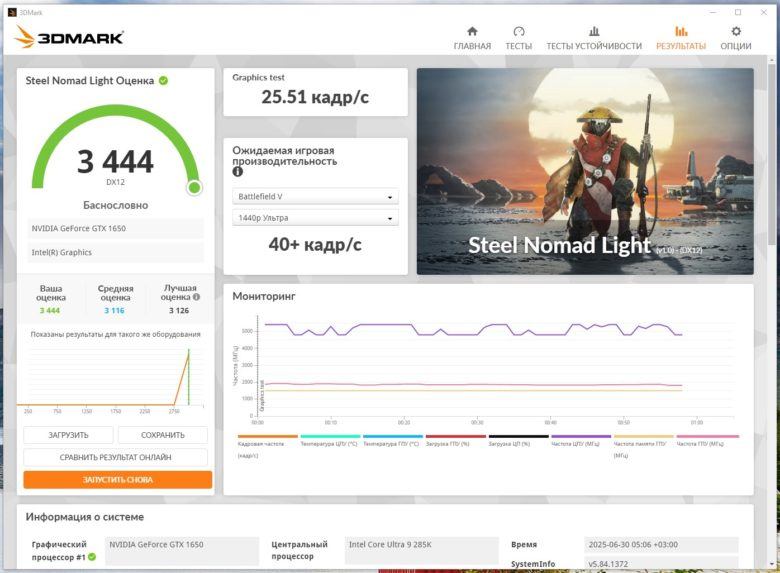Click the green validation checkmark next to Оценка
The image size is (780, 573).
(x=163, y=81)
